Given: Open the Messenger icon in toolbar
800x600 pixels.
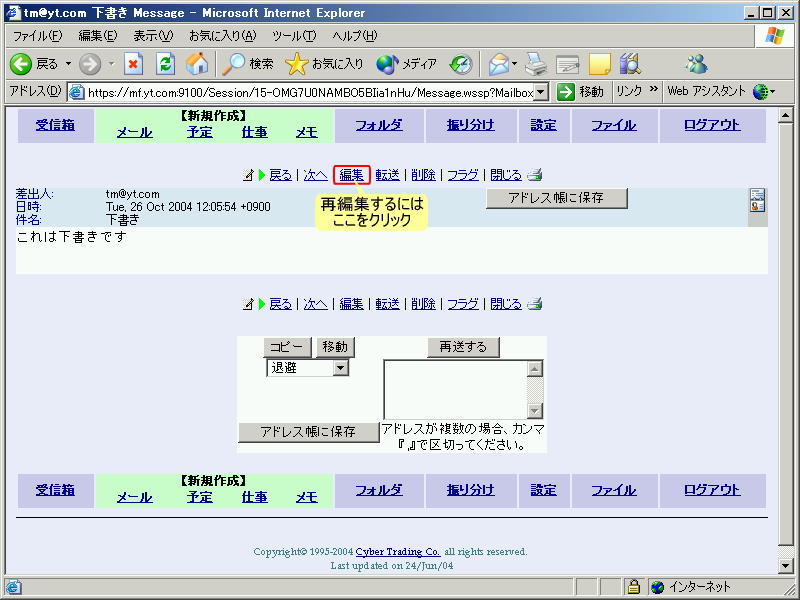Looking at the screenshot, I should (x=696, y=64).
